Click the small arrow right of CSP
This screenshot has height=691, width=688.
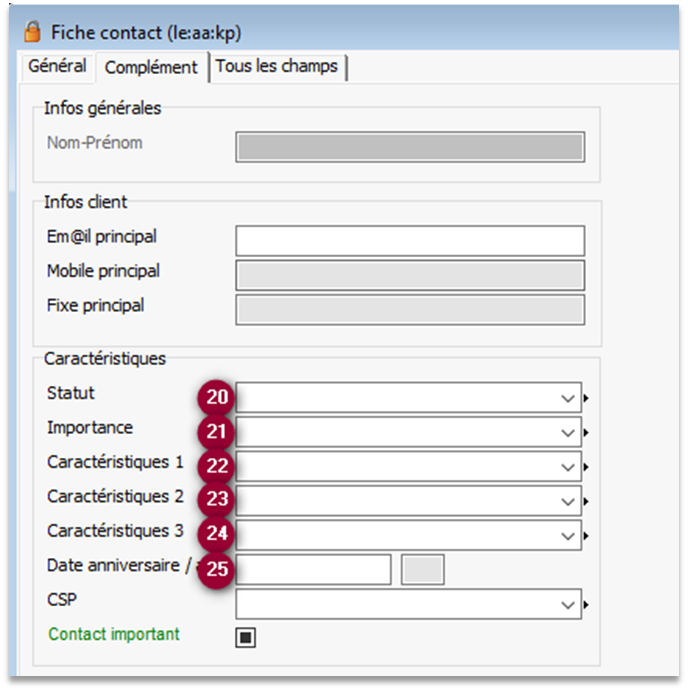coord(586,605)
